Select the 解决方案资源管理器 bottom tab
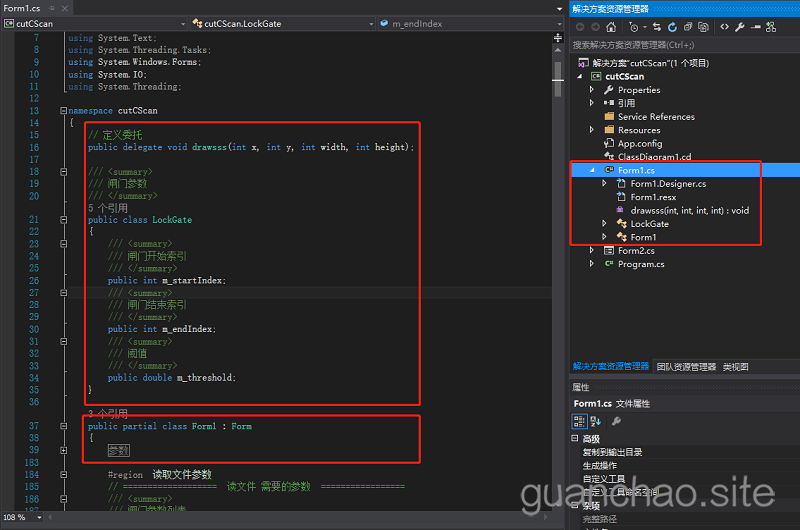The image size is (800, 530). click(x=610, y=366)
